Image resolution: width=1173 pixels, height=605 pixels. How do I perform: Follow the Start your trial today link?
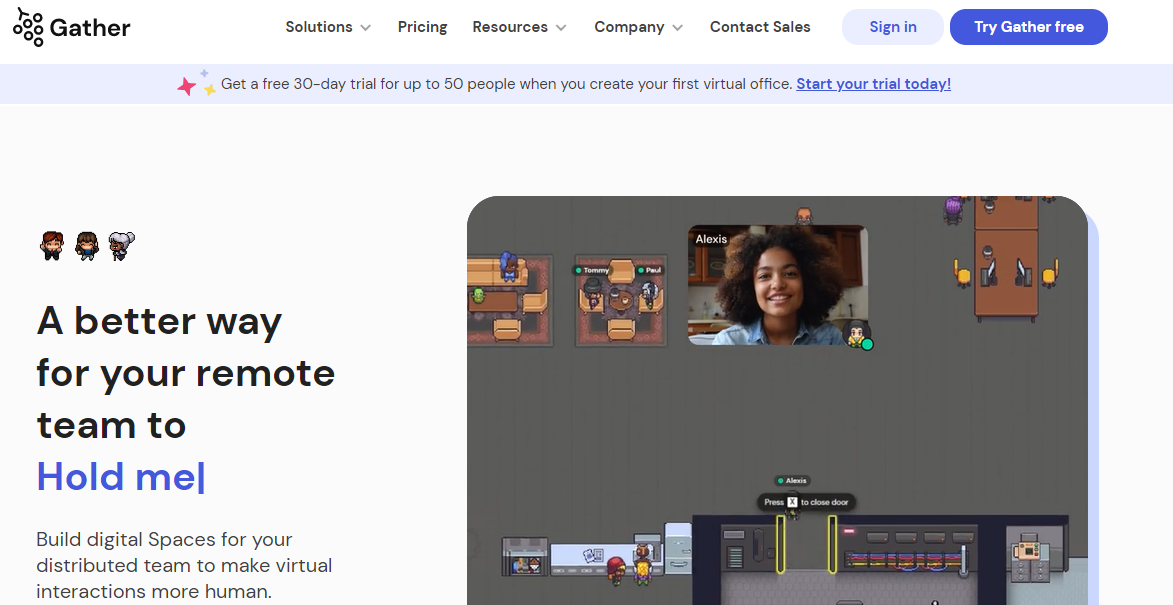click(874, 84)
